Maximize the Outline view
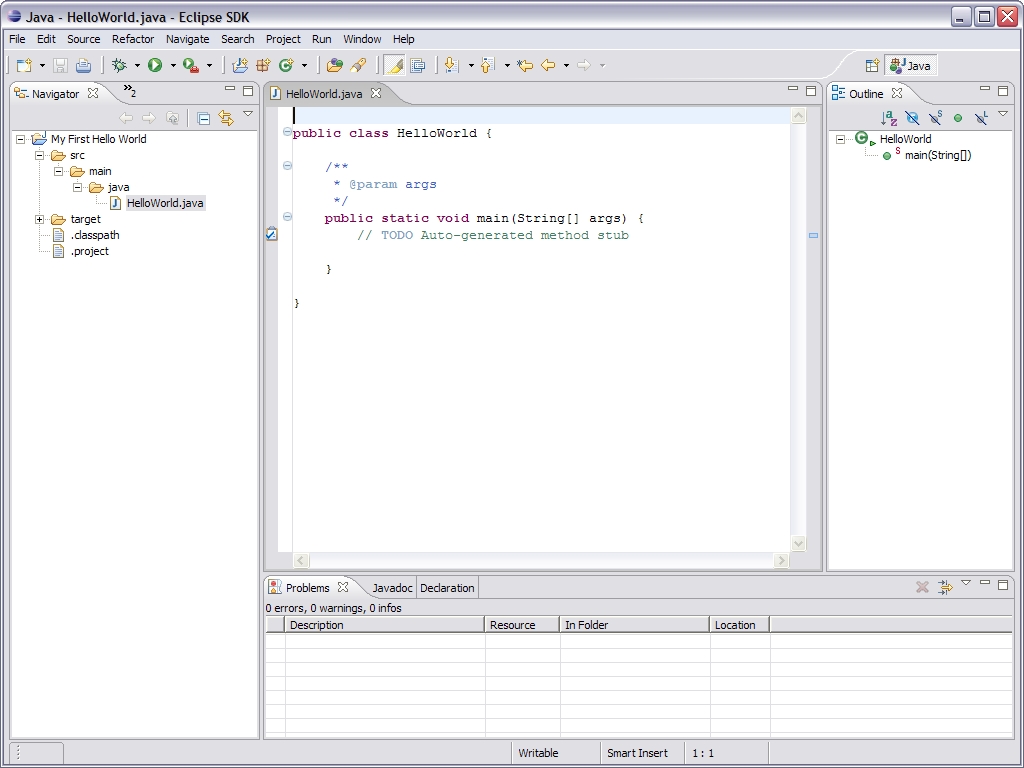 tap(1003, 91)
